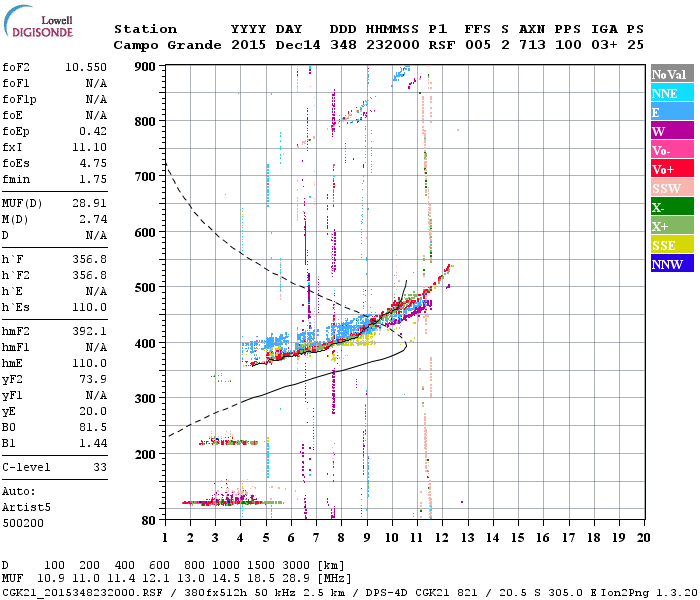Viewport: 700px width, 600px height.
Task: Click the fmin value 1.75
Action: pos(93,179)
